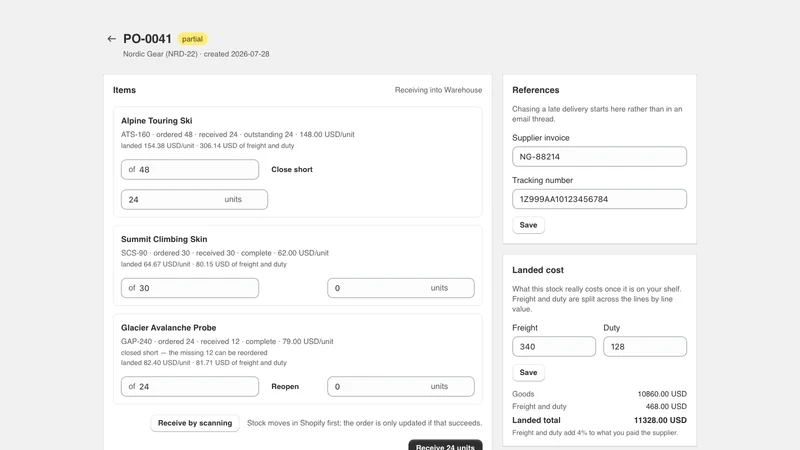Click the yellow partial status badge
Screen dimensions: 800x450
[192, 39]
